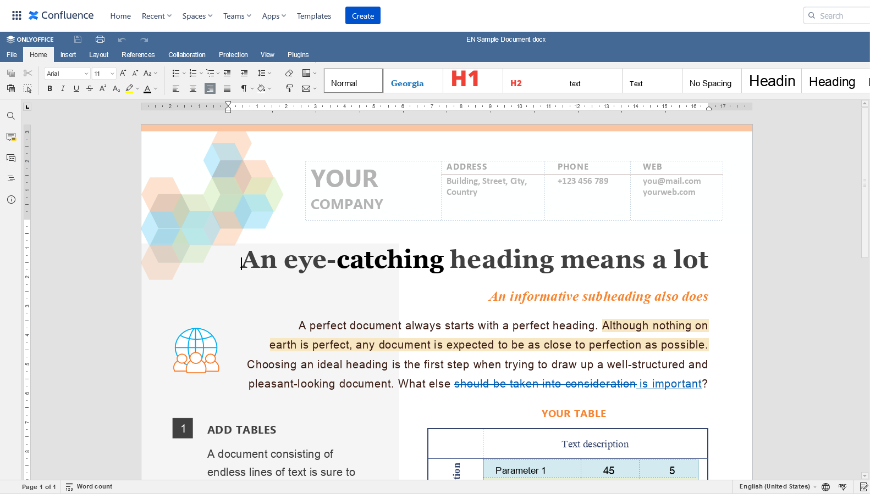Screen dimensions: 870x494
Task: Open the Comments panel in left sidebar
Action: [x=11, y=137]
